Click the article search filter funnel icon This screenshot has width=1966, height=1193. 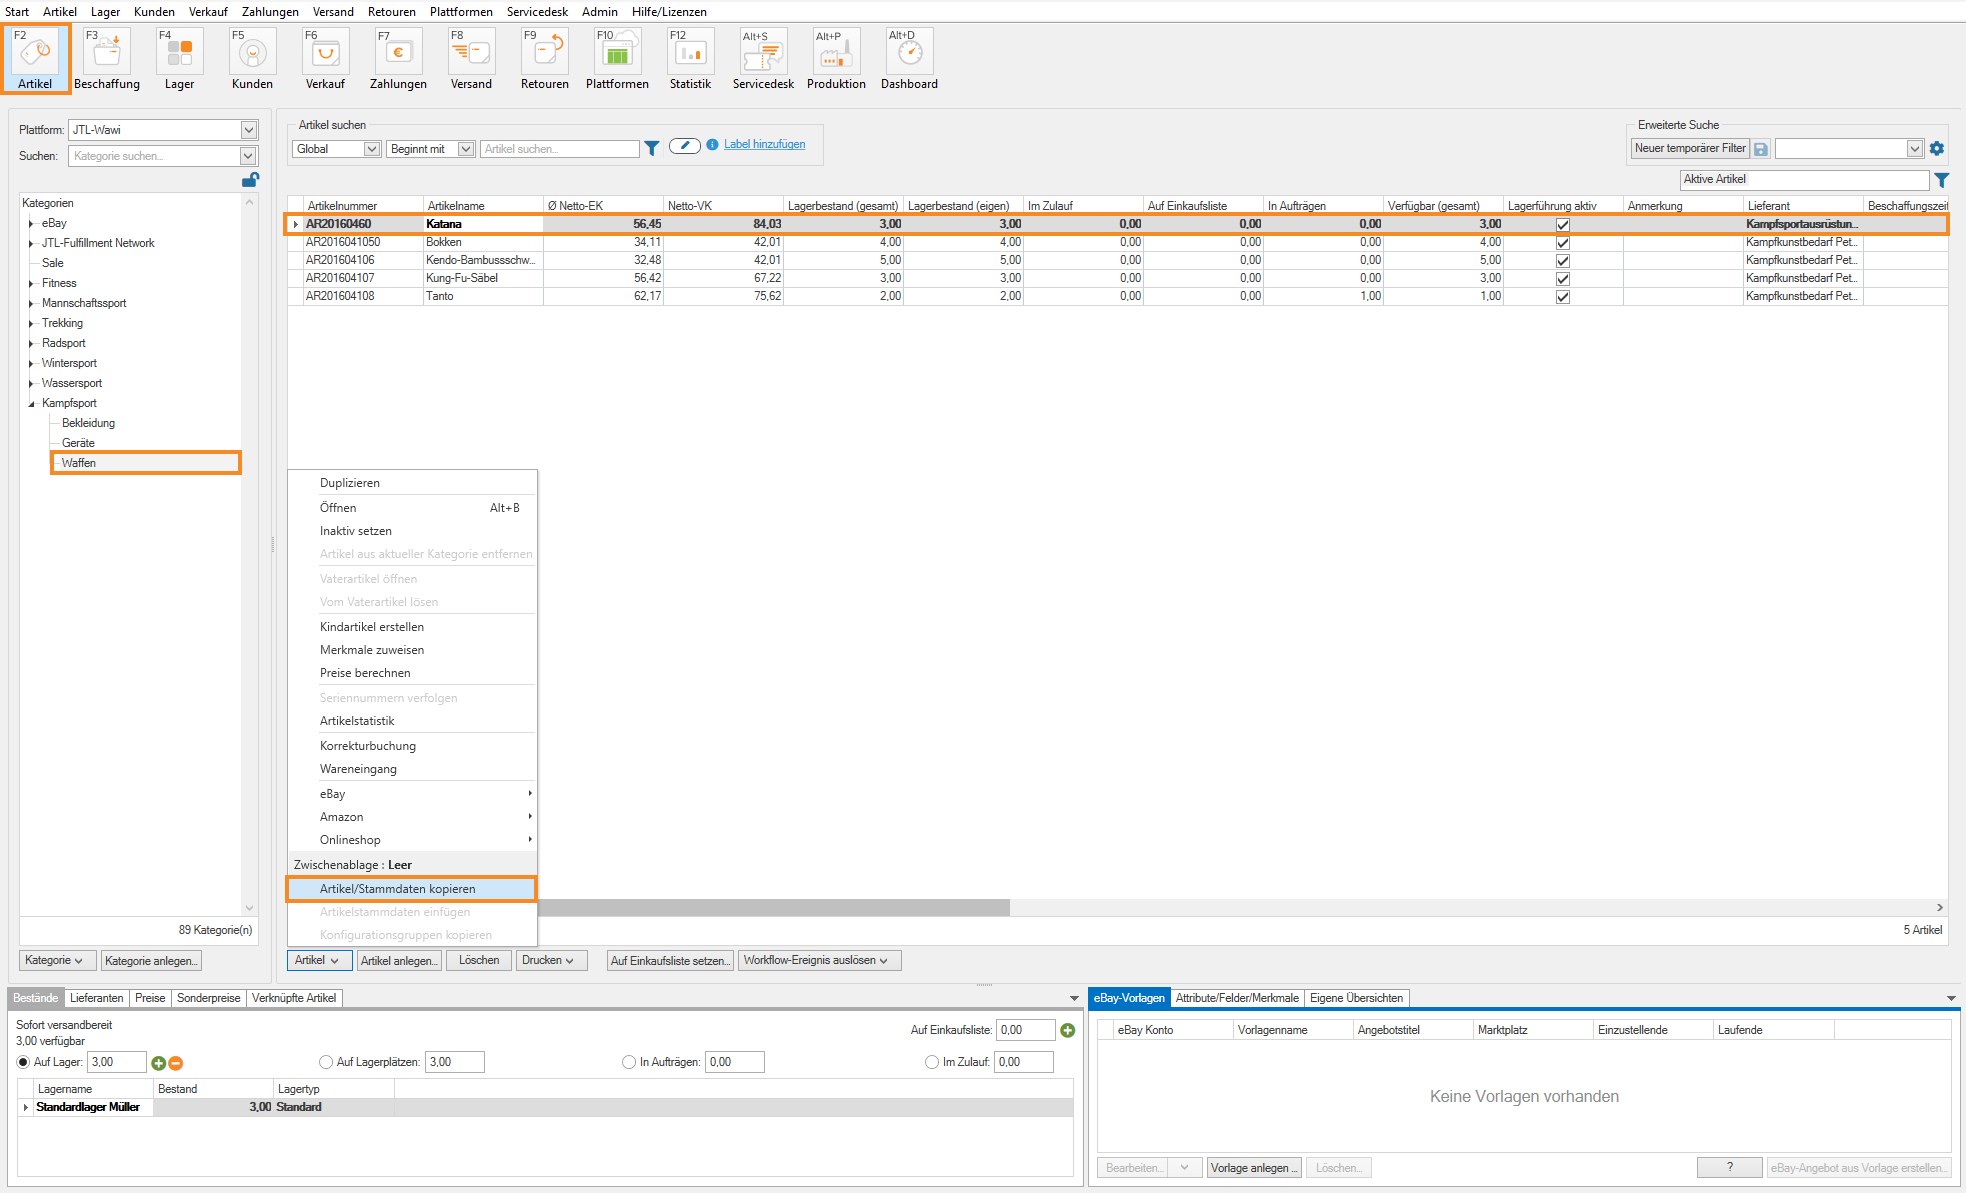(x=652, y=148)
